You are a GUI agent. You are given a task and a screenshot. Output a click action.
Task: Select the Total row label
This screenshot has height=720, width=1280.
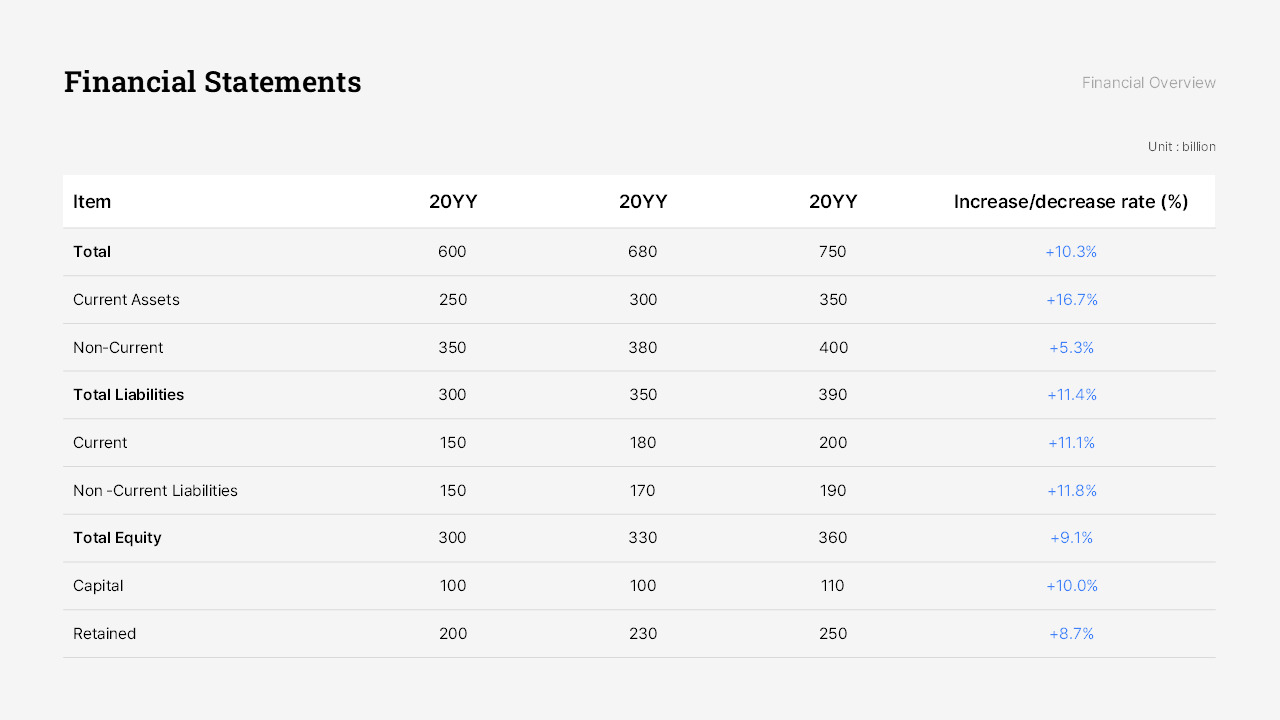tap(92, 252)
